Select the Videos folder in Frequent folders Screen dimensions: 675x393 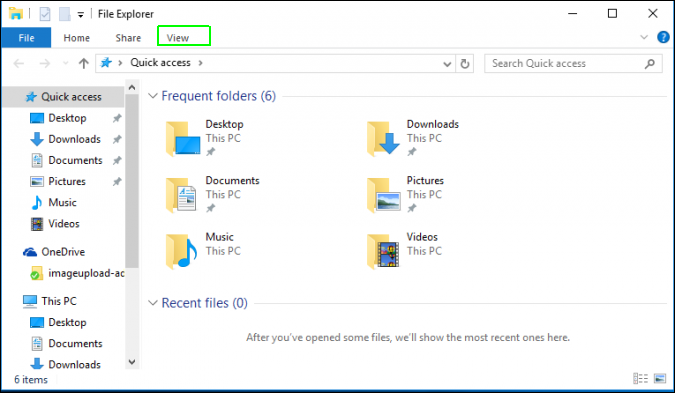[x=404, y=251]
